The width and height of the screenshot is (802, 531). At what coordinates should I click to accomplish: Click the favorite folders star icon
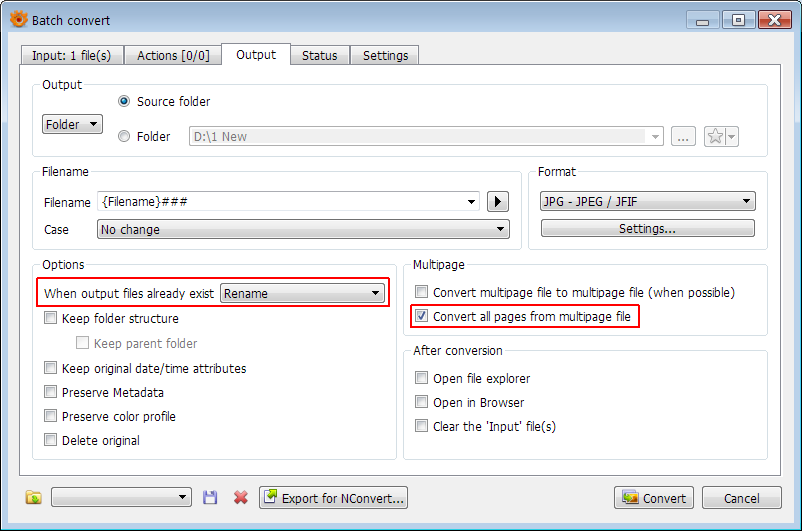tap(715, 137)
